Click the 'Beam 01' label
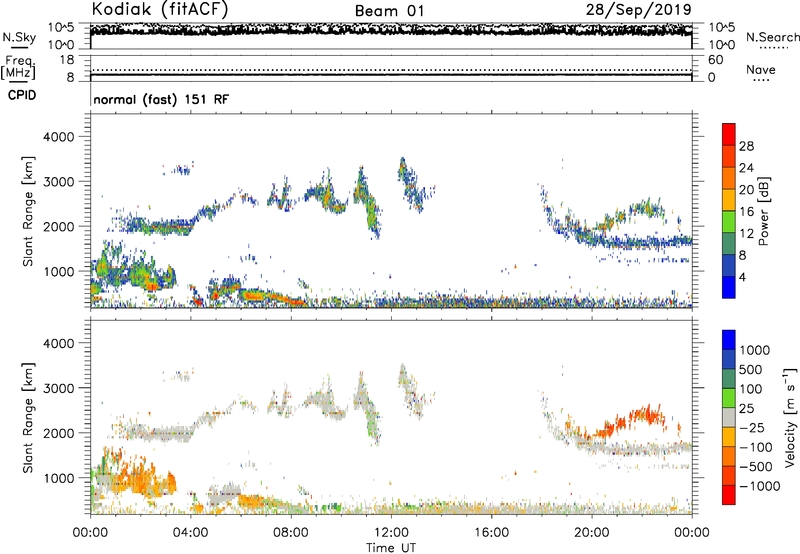The width and height of the screenshot is (800, 554). [389, 11]
